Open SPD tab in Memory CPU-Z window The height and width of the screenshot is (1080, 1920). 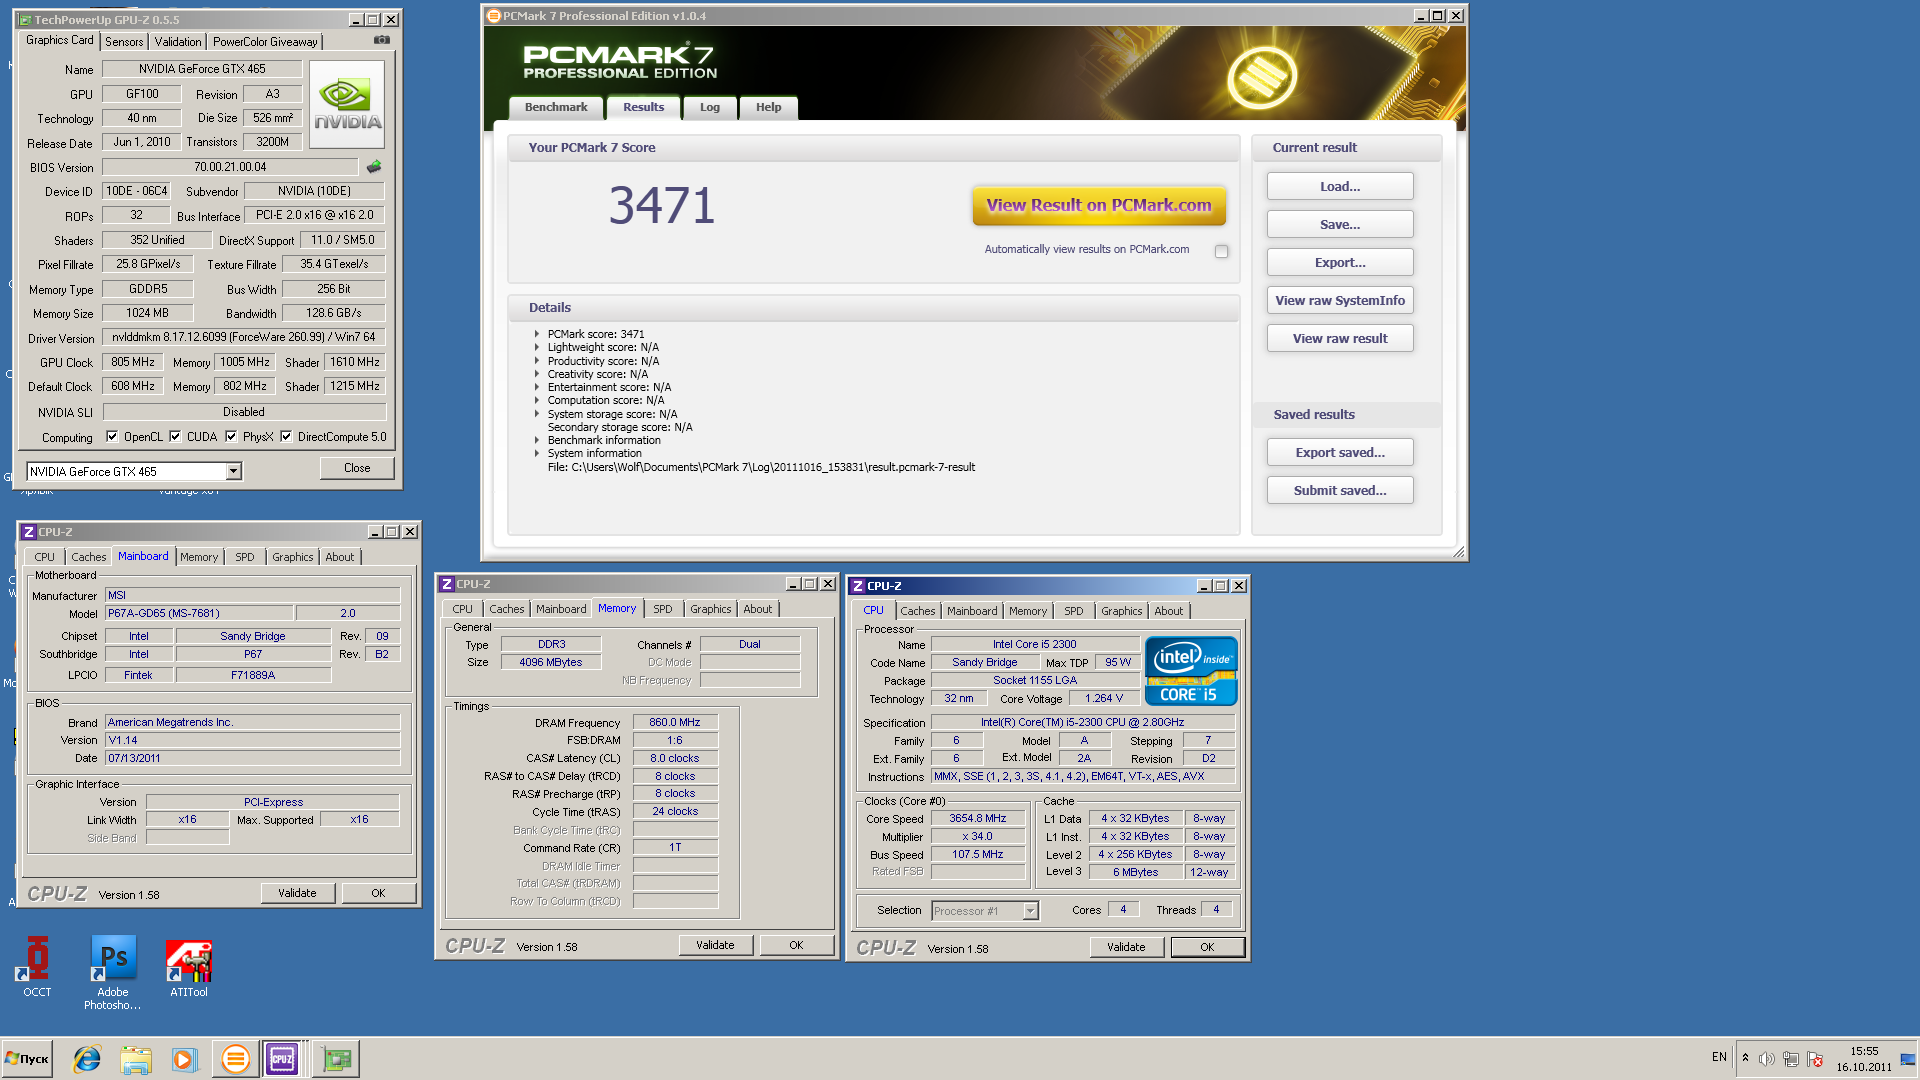tap(663, 609)
